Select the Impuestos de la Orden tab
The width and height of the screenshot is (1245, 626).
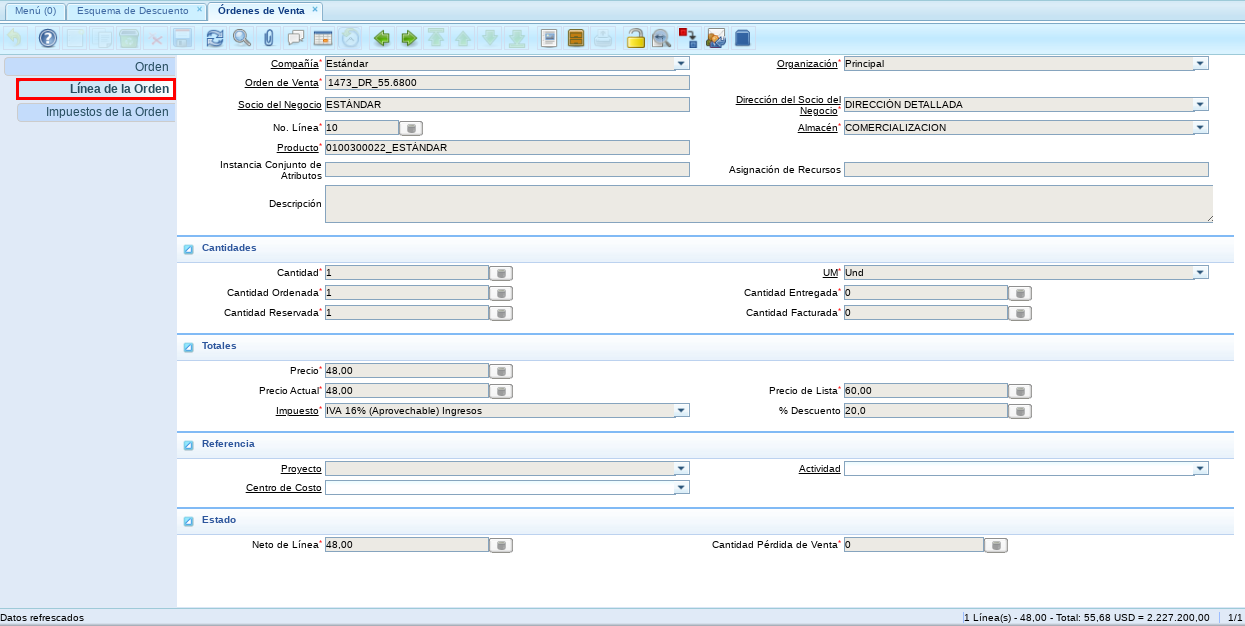107,112
